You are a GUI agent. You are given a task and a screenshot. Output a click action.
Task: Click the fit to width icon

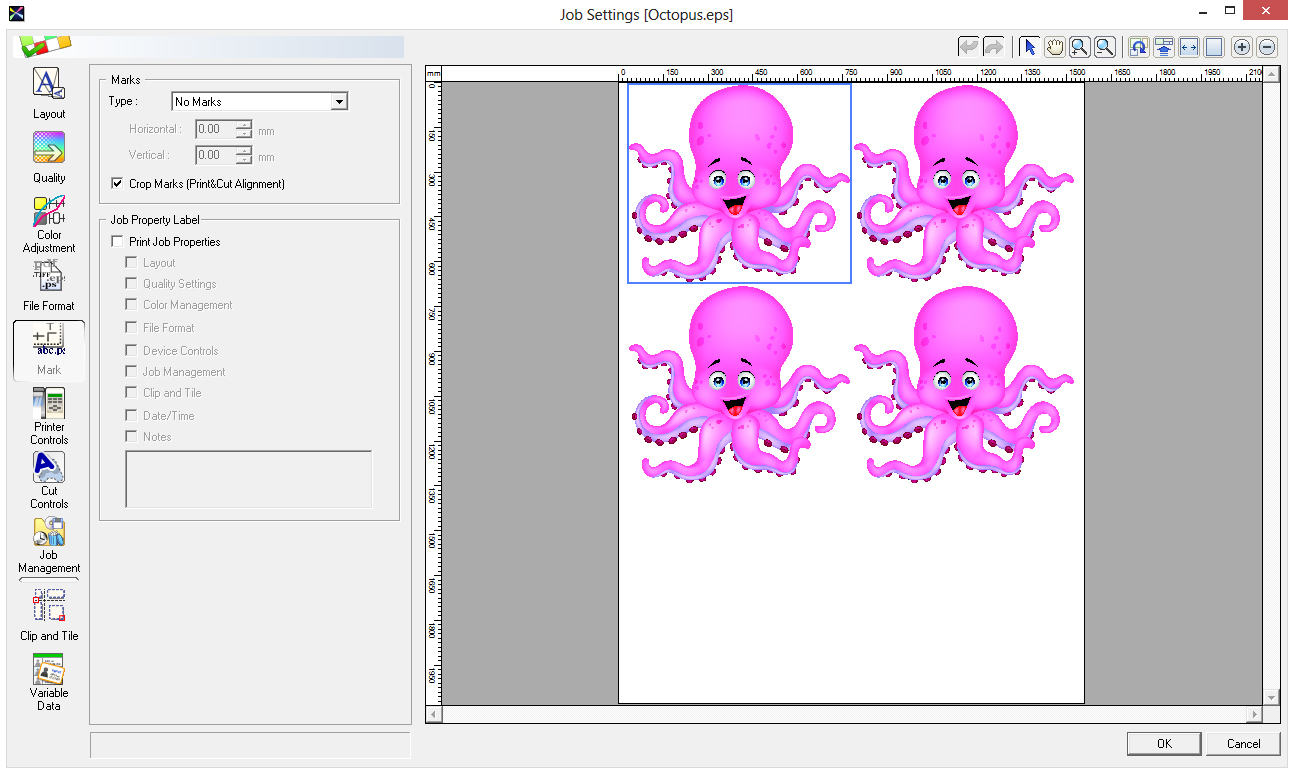point(1188,47)
